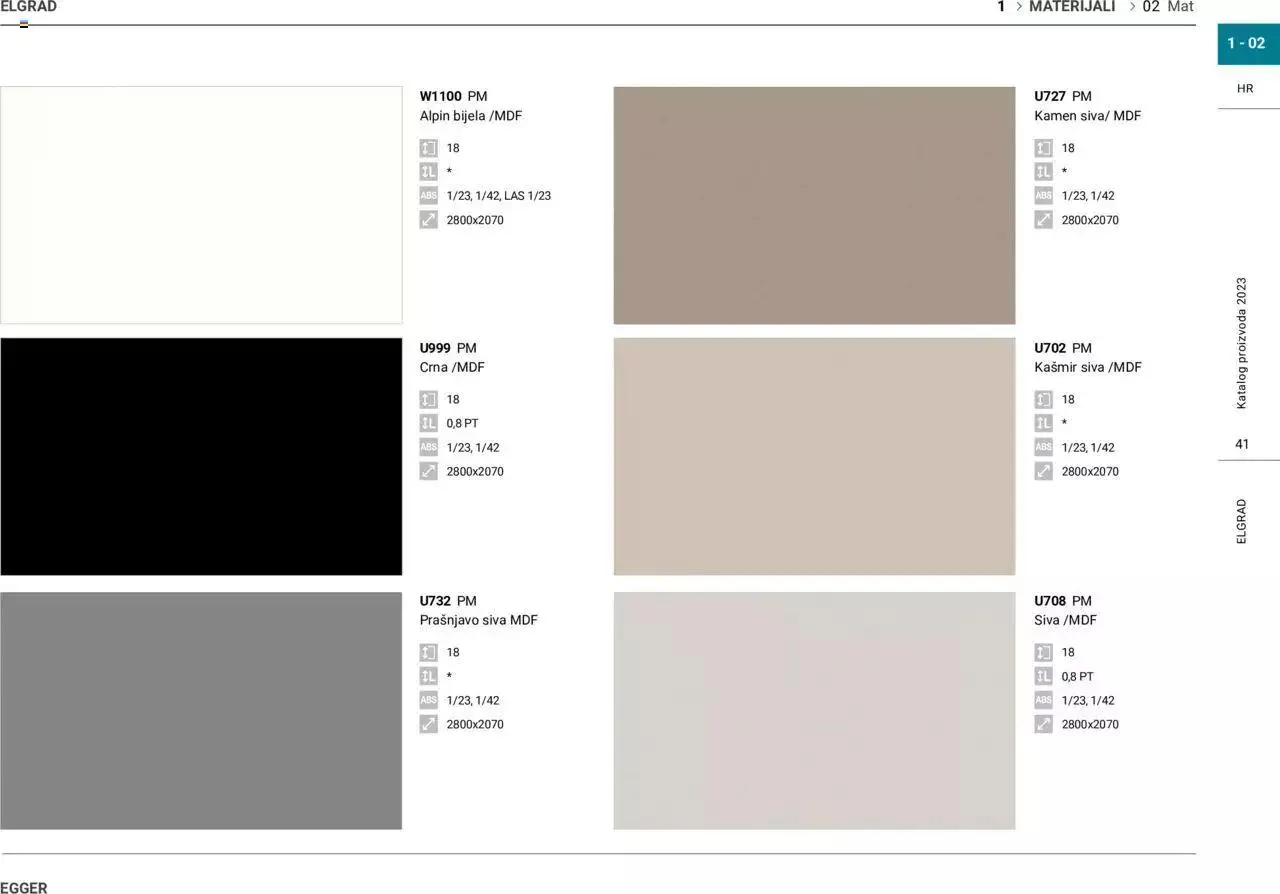Click the ELGRAD brand name heading
This screenshot has width=1280, height=894.
click(x=29, y=6)
